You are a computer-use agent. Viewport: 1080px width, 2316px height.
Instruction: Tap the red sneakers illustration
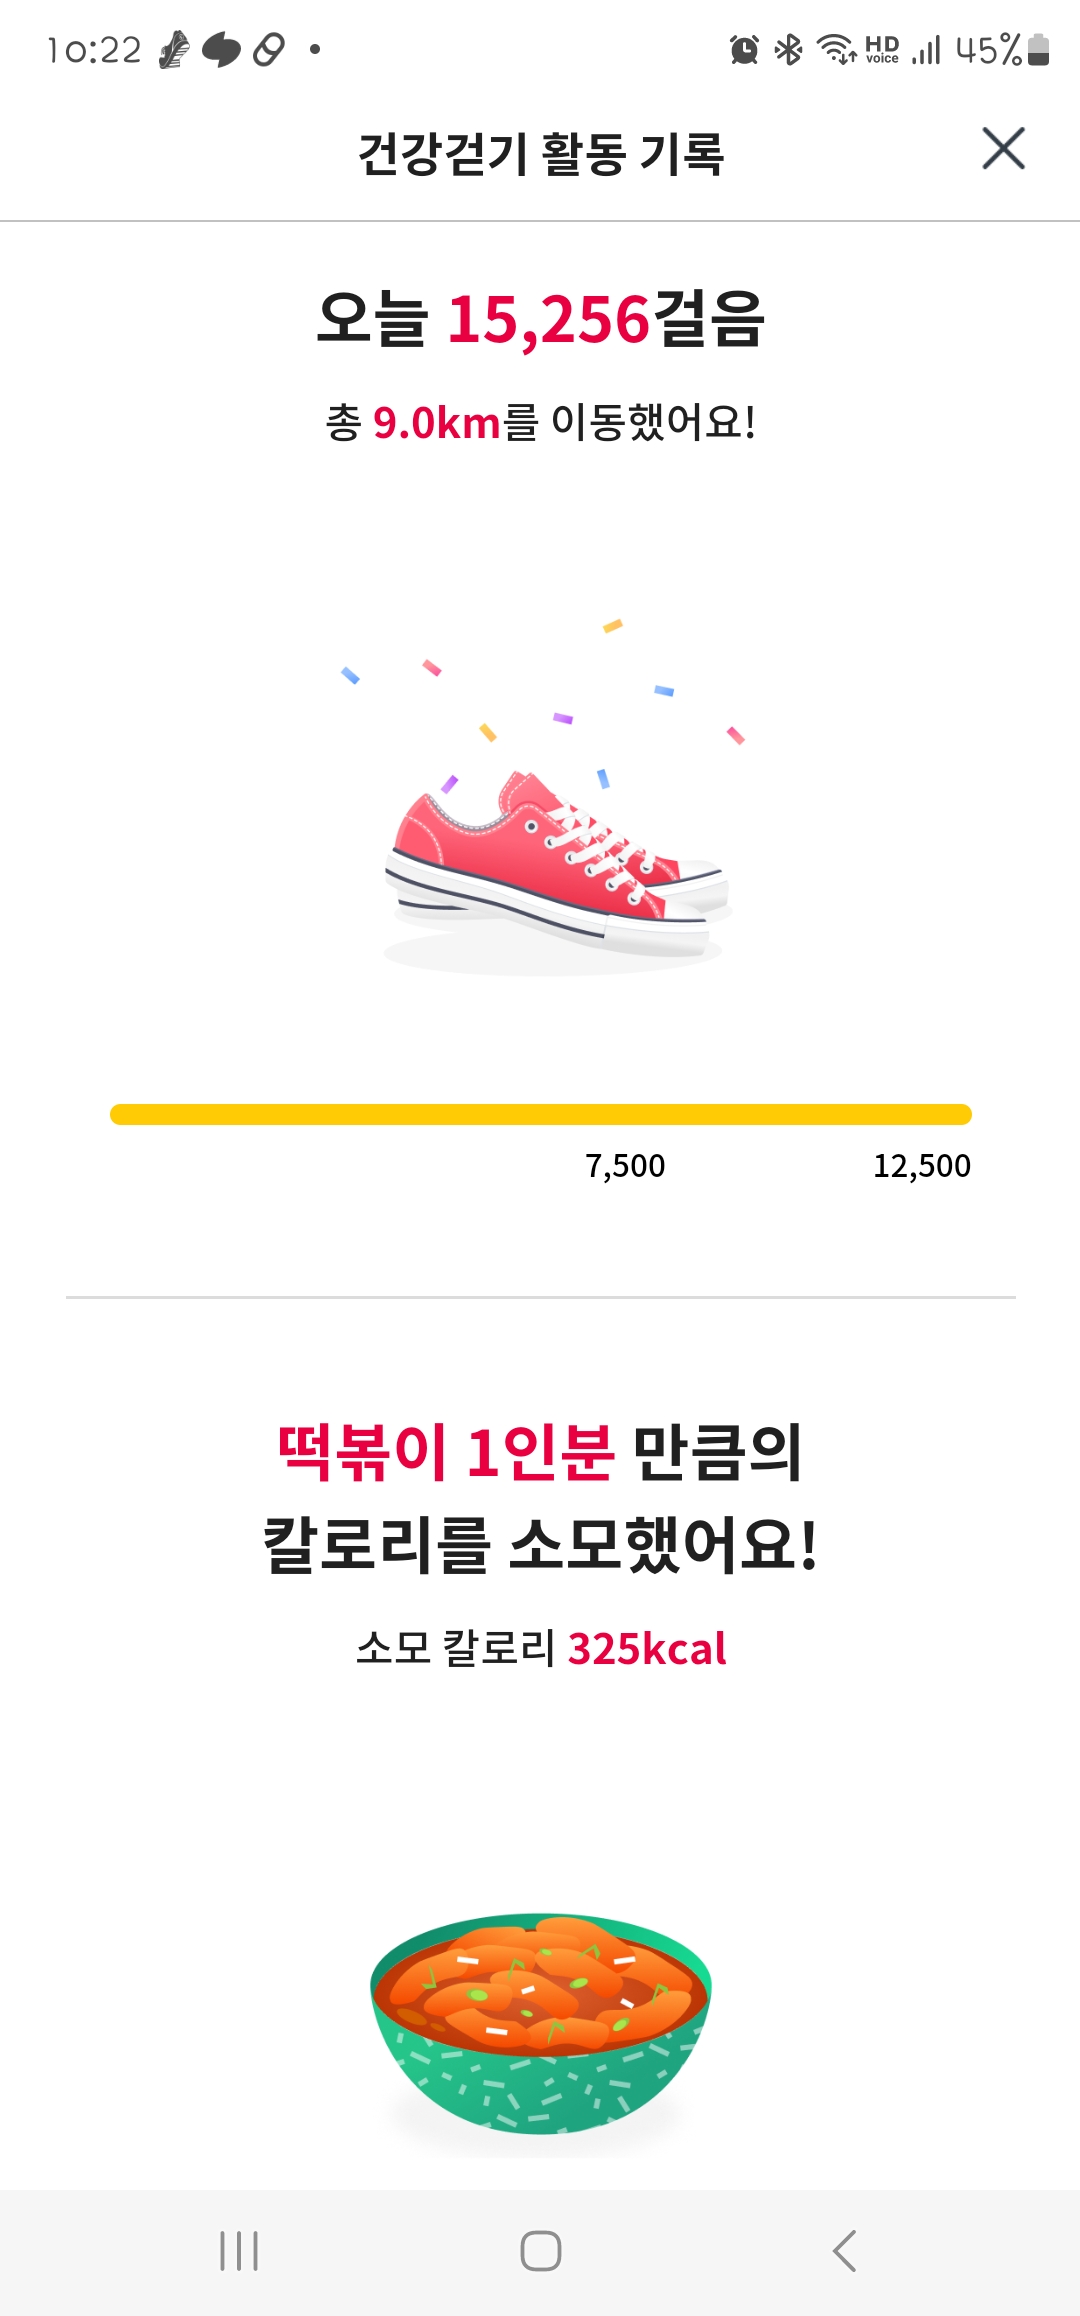(x=556, y=862)
